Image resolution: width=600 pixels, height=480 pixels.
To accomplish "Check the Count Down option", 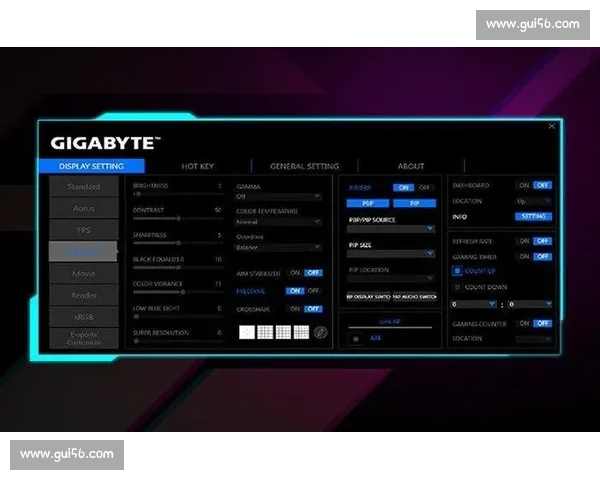I will point(457,287).
